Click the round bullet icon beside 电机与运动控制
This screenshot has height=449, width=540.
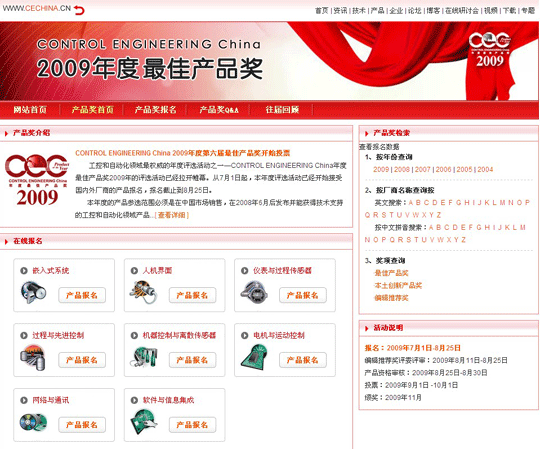pos(245,335)
